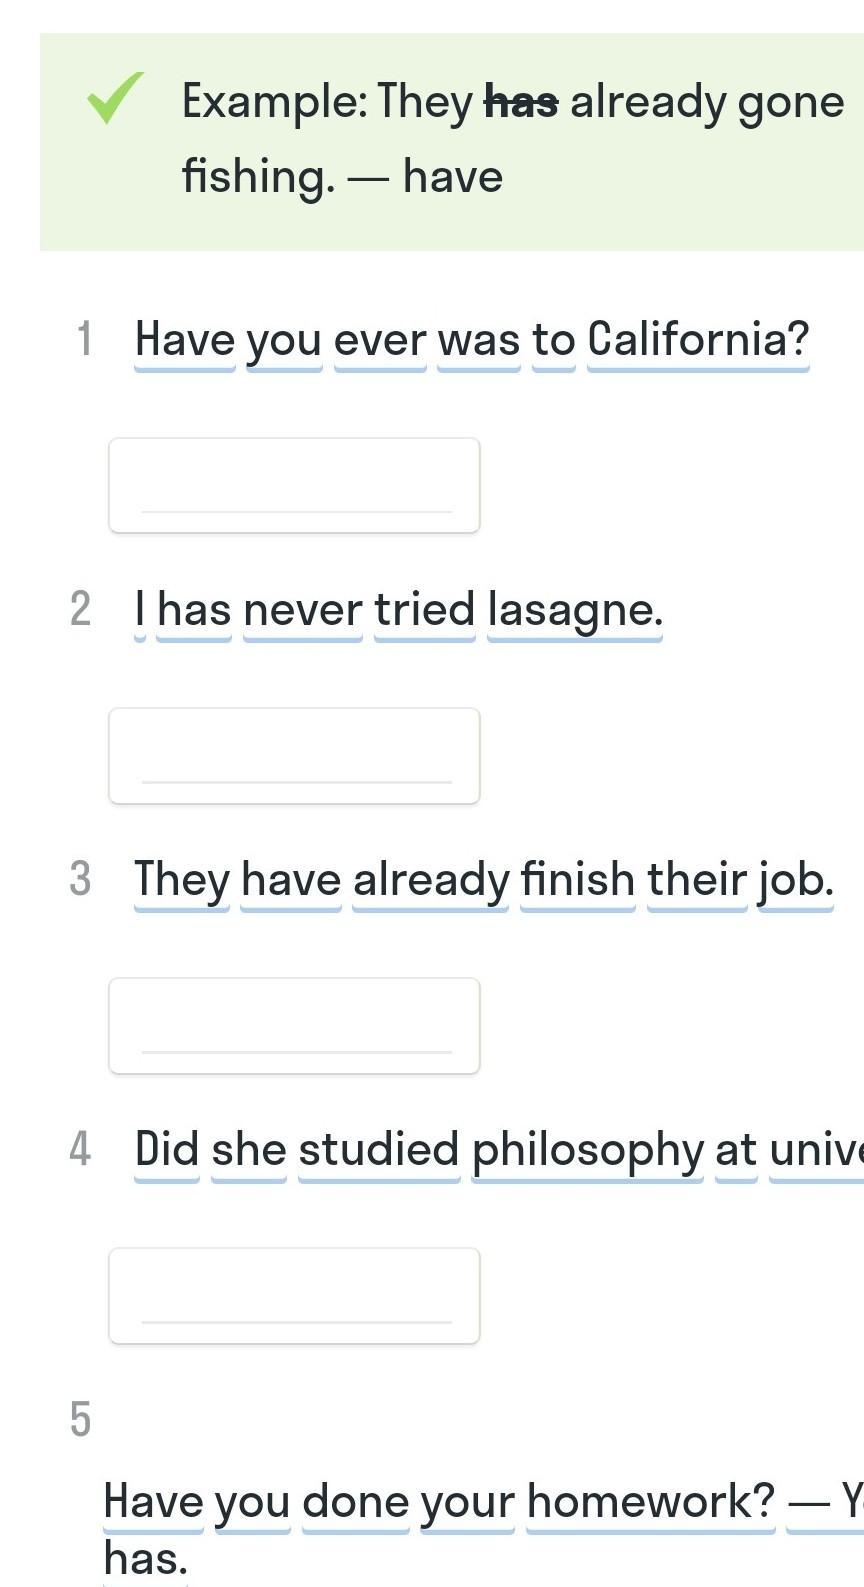This screenshot has height=1587, width=864.
Task: Select the word 'lasagne.' in sentence 2
Action: 575,610
